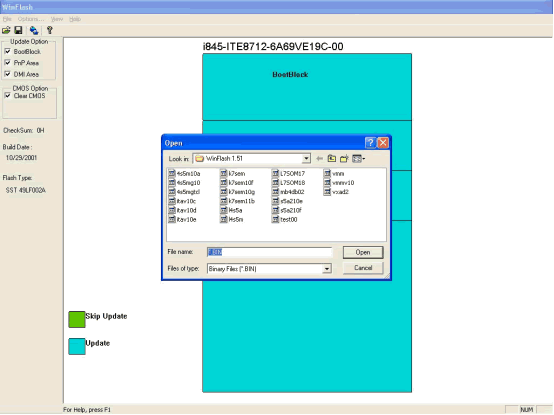The width and height of the screenshot is (554, 415).
Task: Select the vmmv10 file icon
Action: pyautogui.click(x=327, y=182)
